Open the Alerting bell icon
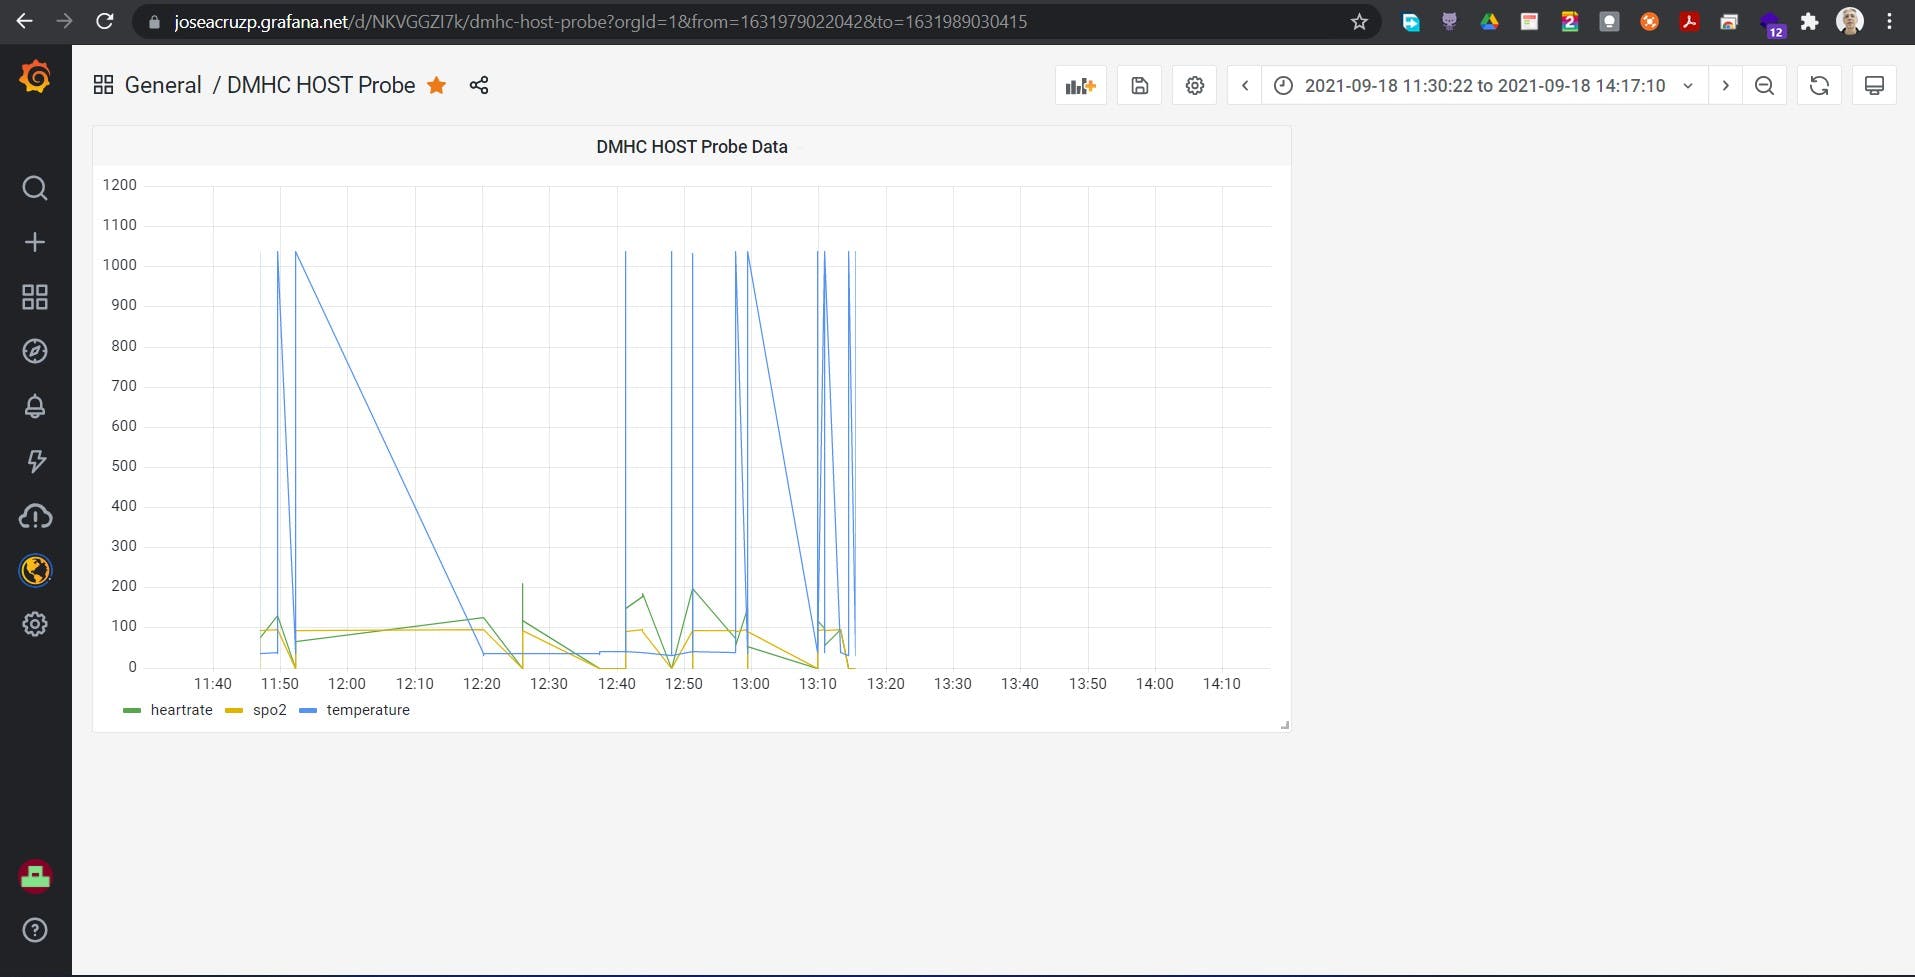 pyautogui.click(x=35, y=406)
